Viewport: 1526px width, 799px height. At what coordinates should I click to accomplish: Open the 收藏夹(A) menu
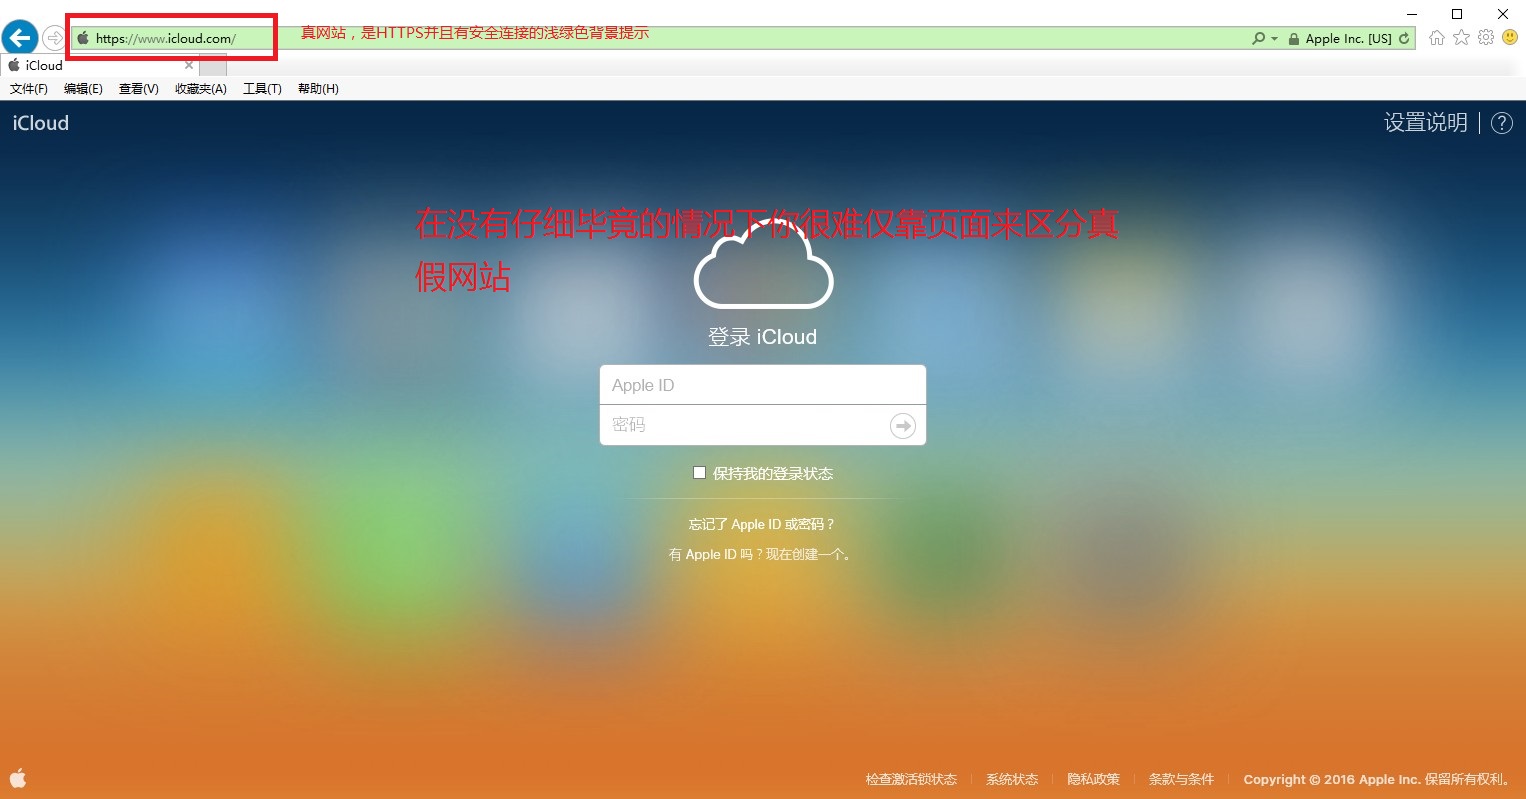(201, 89)
